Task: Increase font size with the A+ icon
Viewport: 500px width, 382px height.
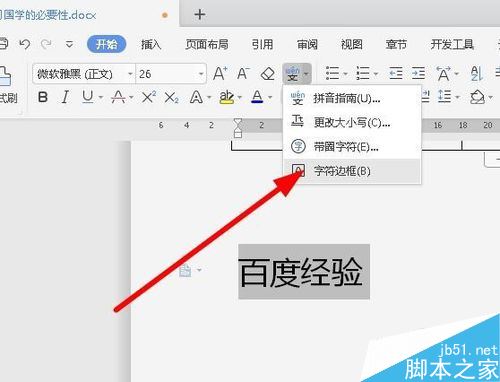Action: click(220, 73)
